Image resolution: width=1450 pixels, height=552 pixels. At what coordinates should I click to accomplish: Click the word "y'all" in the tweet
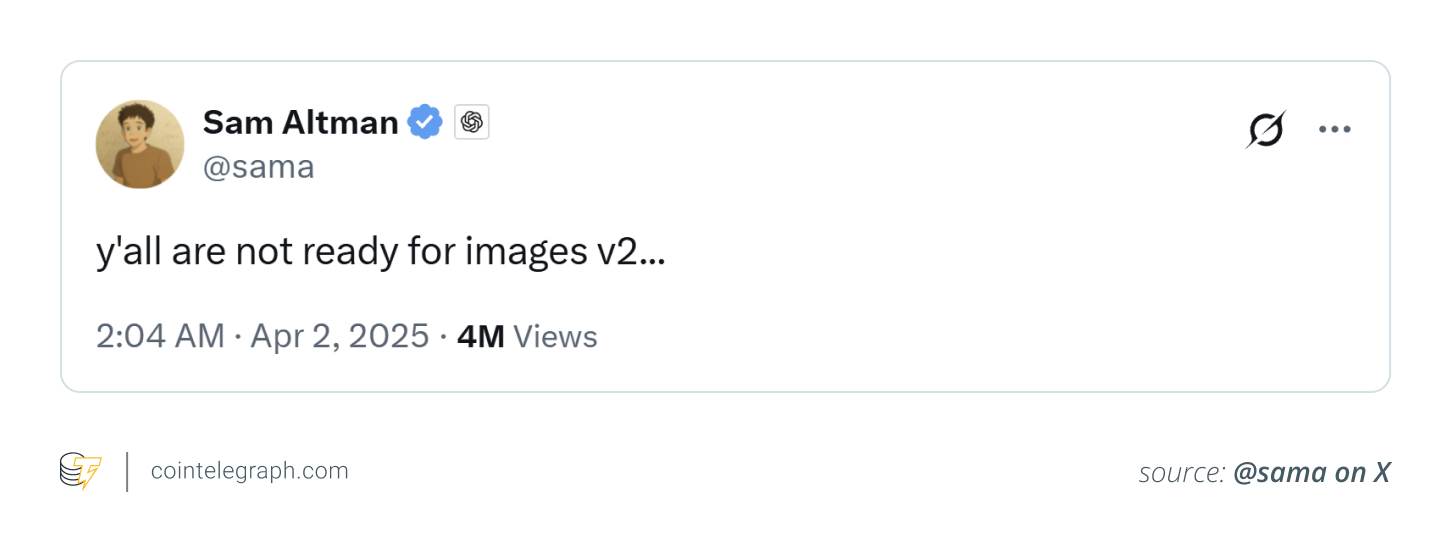(x=129, y=252)
